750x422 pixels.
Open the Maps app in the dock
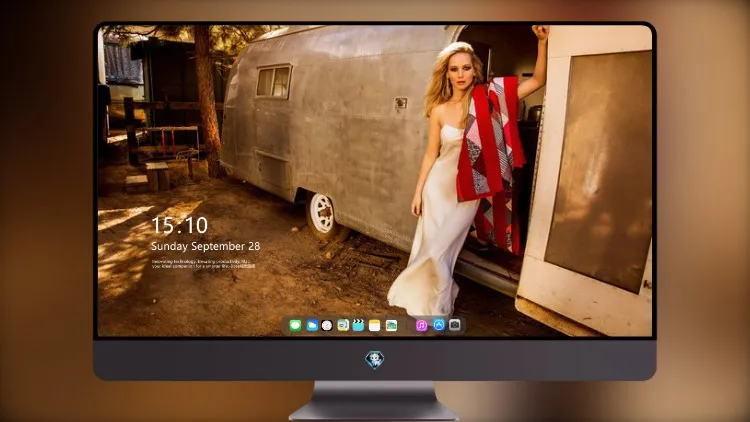coord(343,325)
